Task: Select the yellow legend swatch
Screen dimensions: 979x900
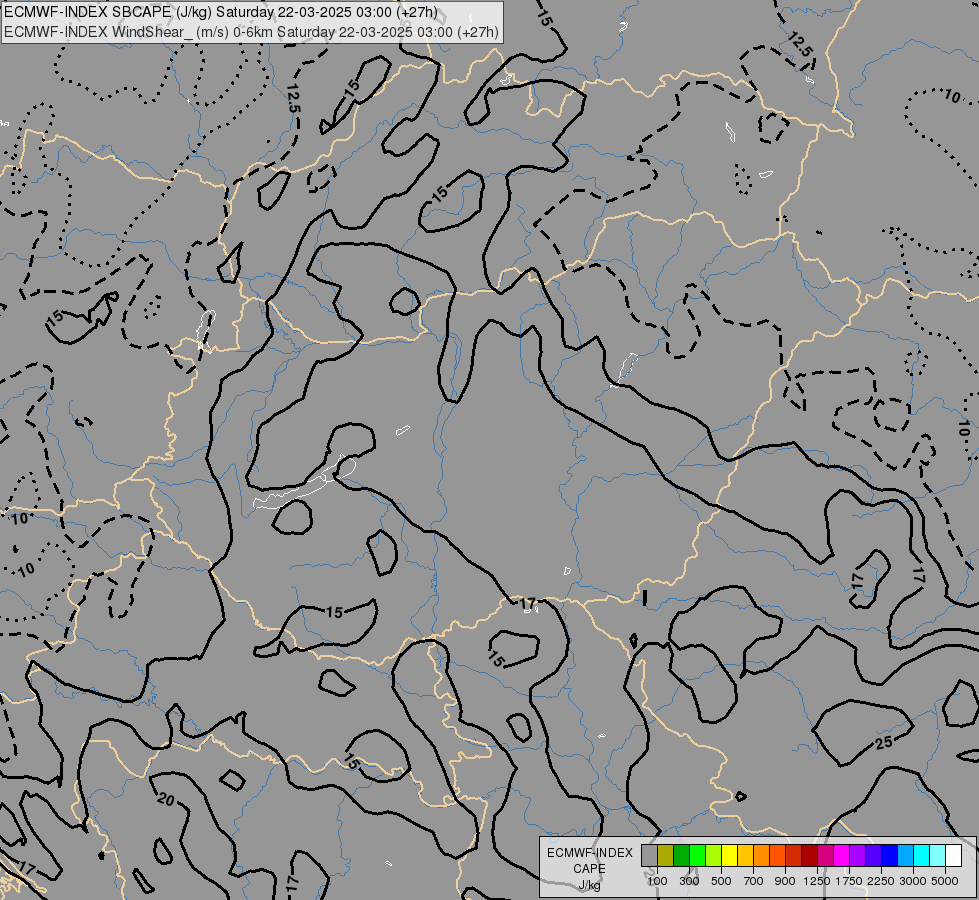Action: [729, 856]
